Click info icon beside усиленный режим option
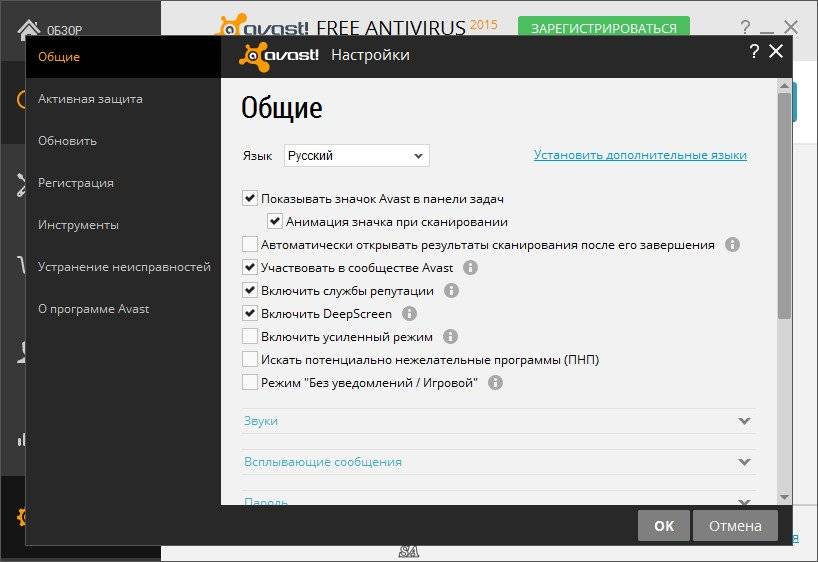Screen dimensions: 818x562 click(x=450, y=337)
